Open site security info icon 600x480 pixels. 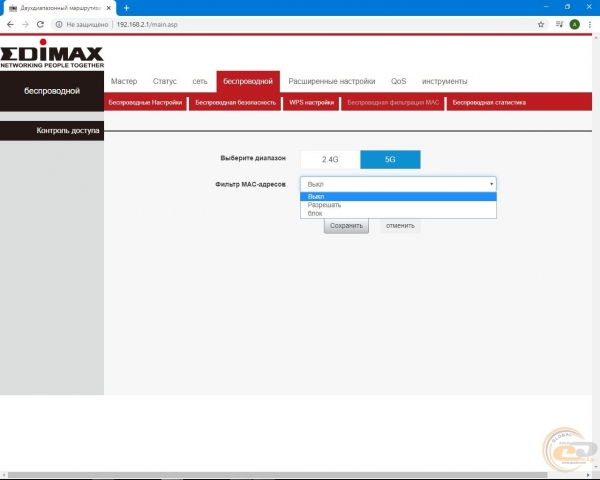(x=59, y=24)
